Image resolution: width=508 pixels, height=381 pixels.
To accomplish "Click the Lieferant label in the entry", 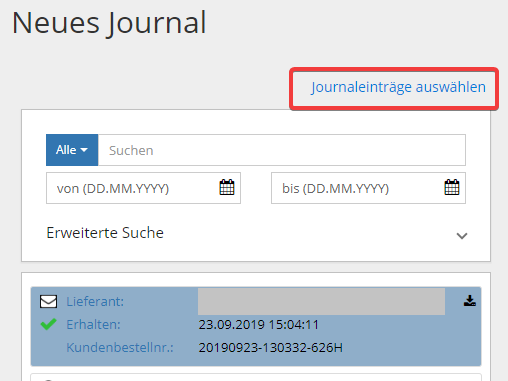I will coord(95,302).
